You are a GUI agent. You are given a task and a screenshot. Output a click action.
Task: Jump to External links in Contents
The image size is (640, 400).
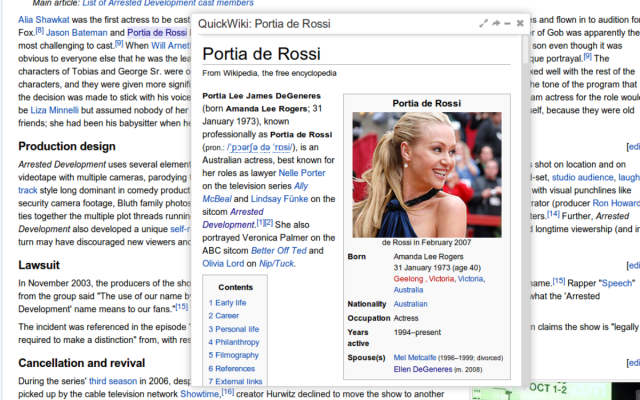point(235,382)
